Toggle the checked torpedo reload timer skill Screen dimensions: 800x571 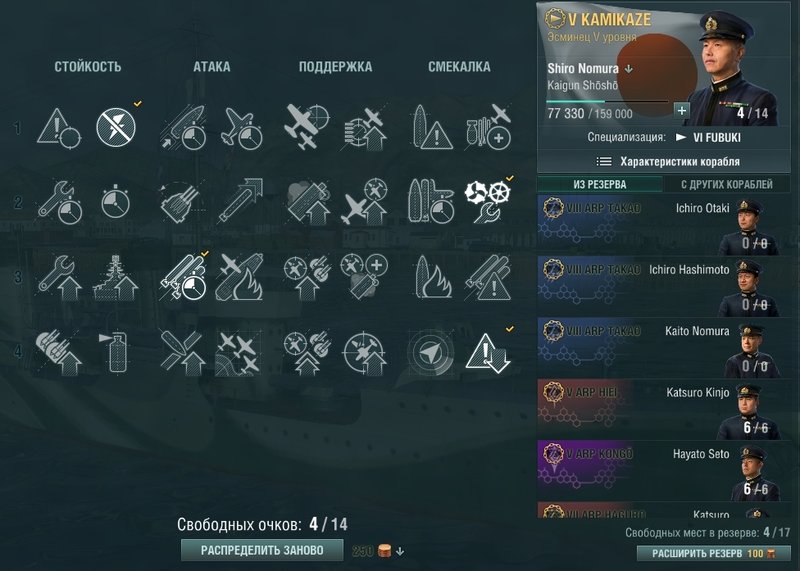point(182,277)
